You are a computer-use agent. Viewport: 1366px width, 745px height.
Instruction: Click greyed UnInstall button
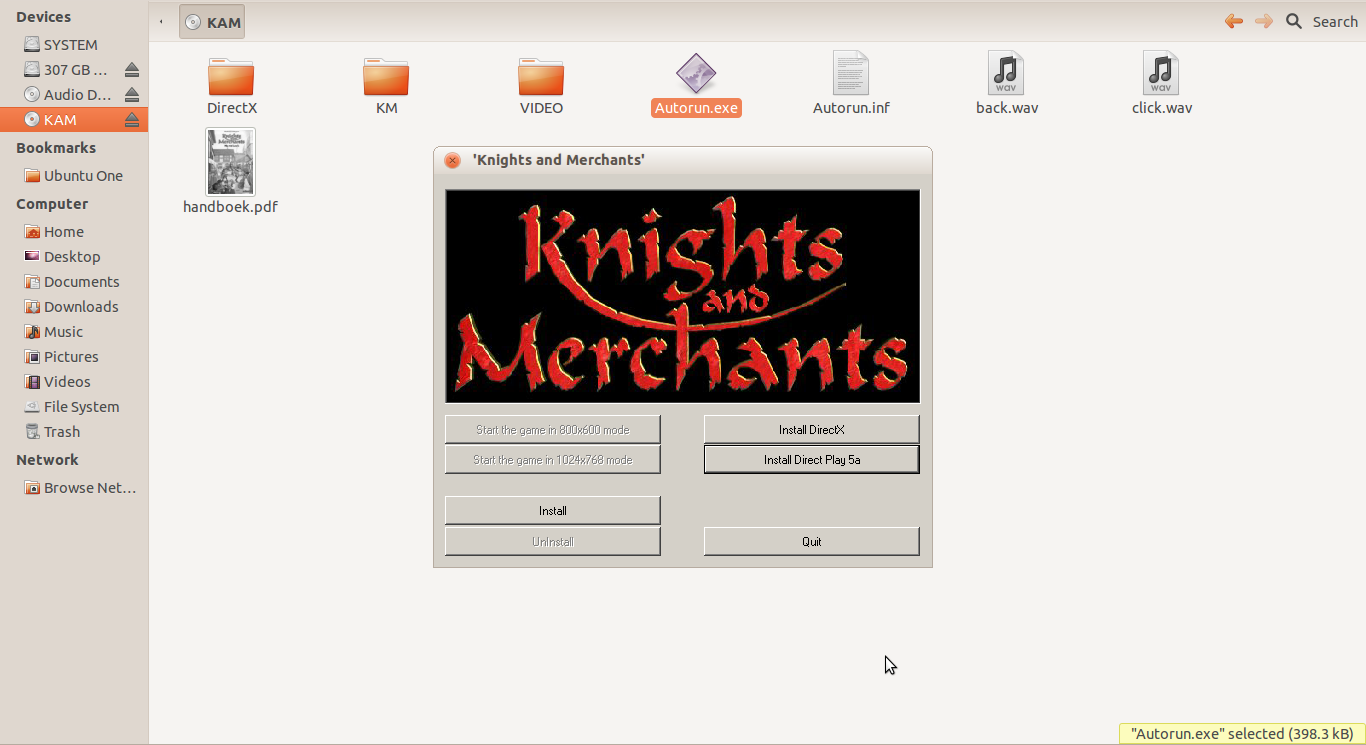(552, 542)
